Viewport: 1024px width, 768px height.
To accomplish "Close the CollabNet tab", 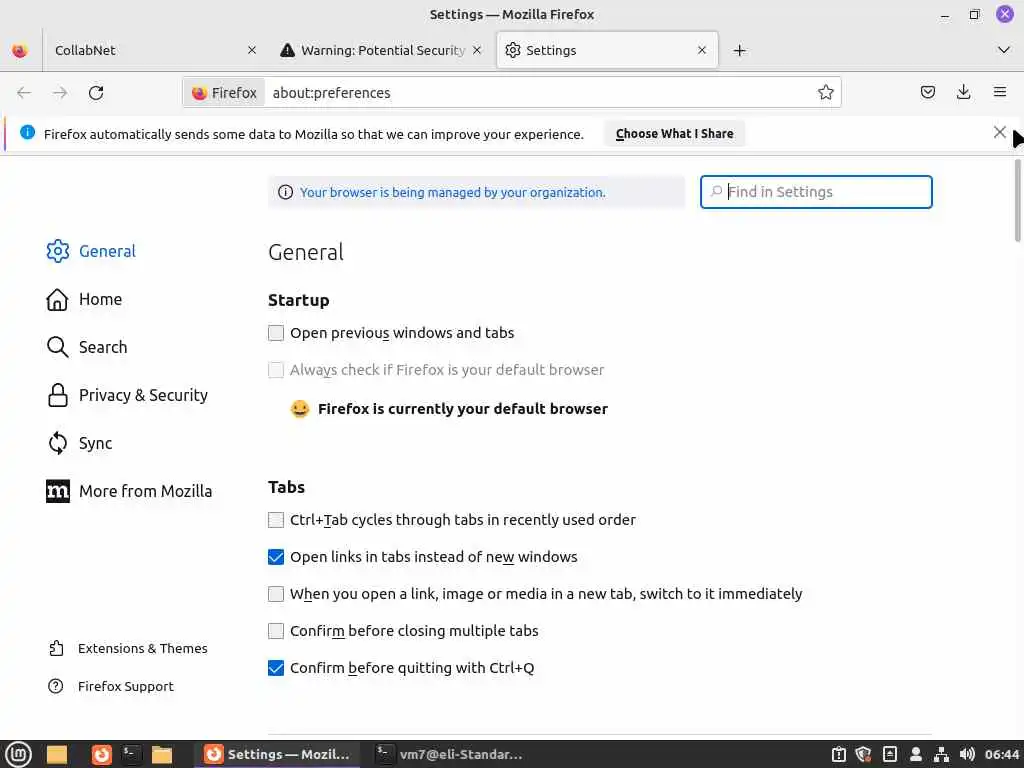I will (x=252, y=50).
